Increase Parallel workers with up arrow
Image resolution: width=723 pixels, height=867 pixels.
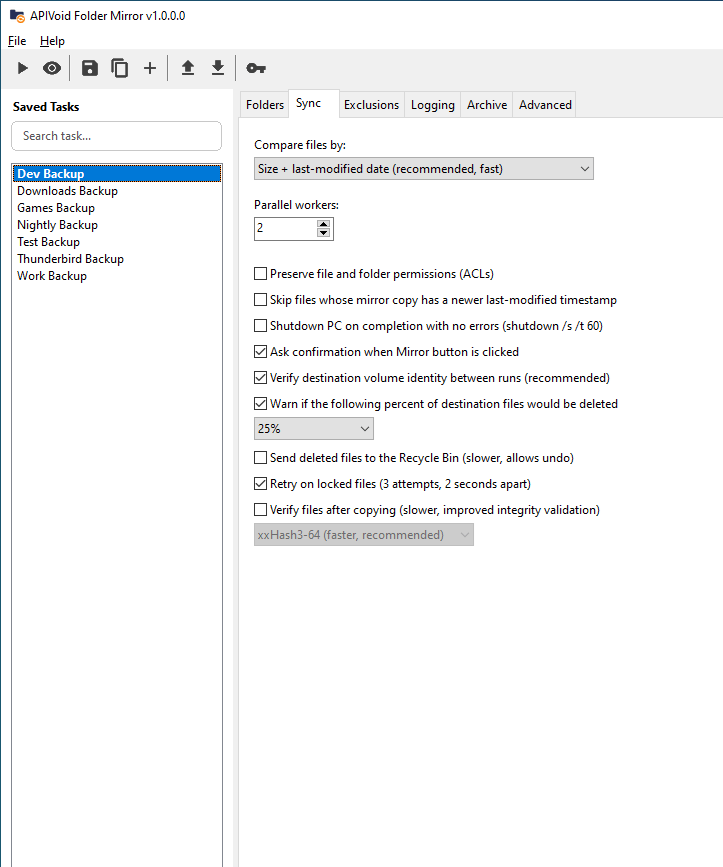tap(324, 223)
